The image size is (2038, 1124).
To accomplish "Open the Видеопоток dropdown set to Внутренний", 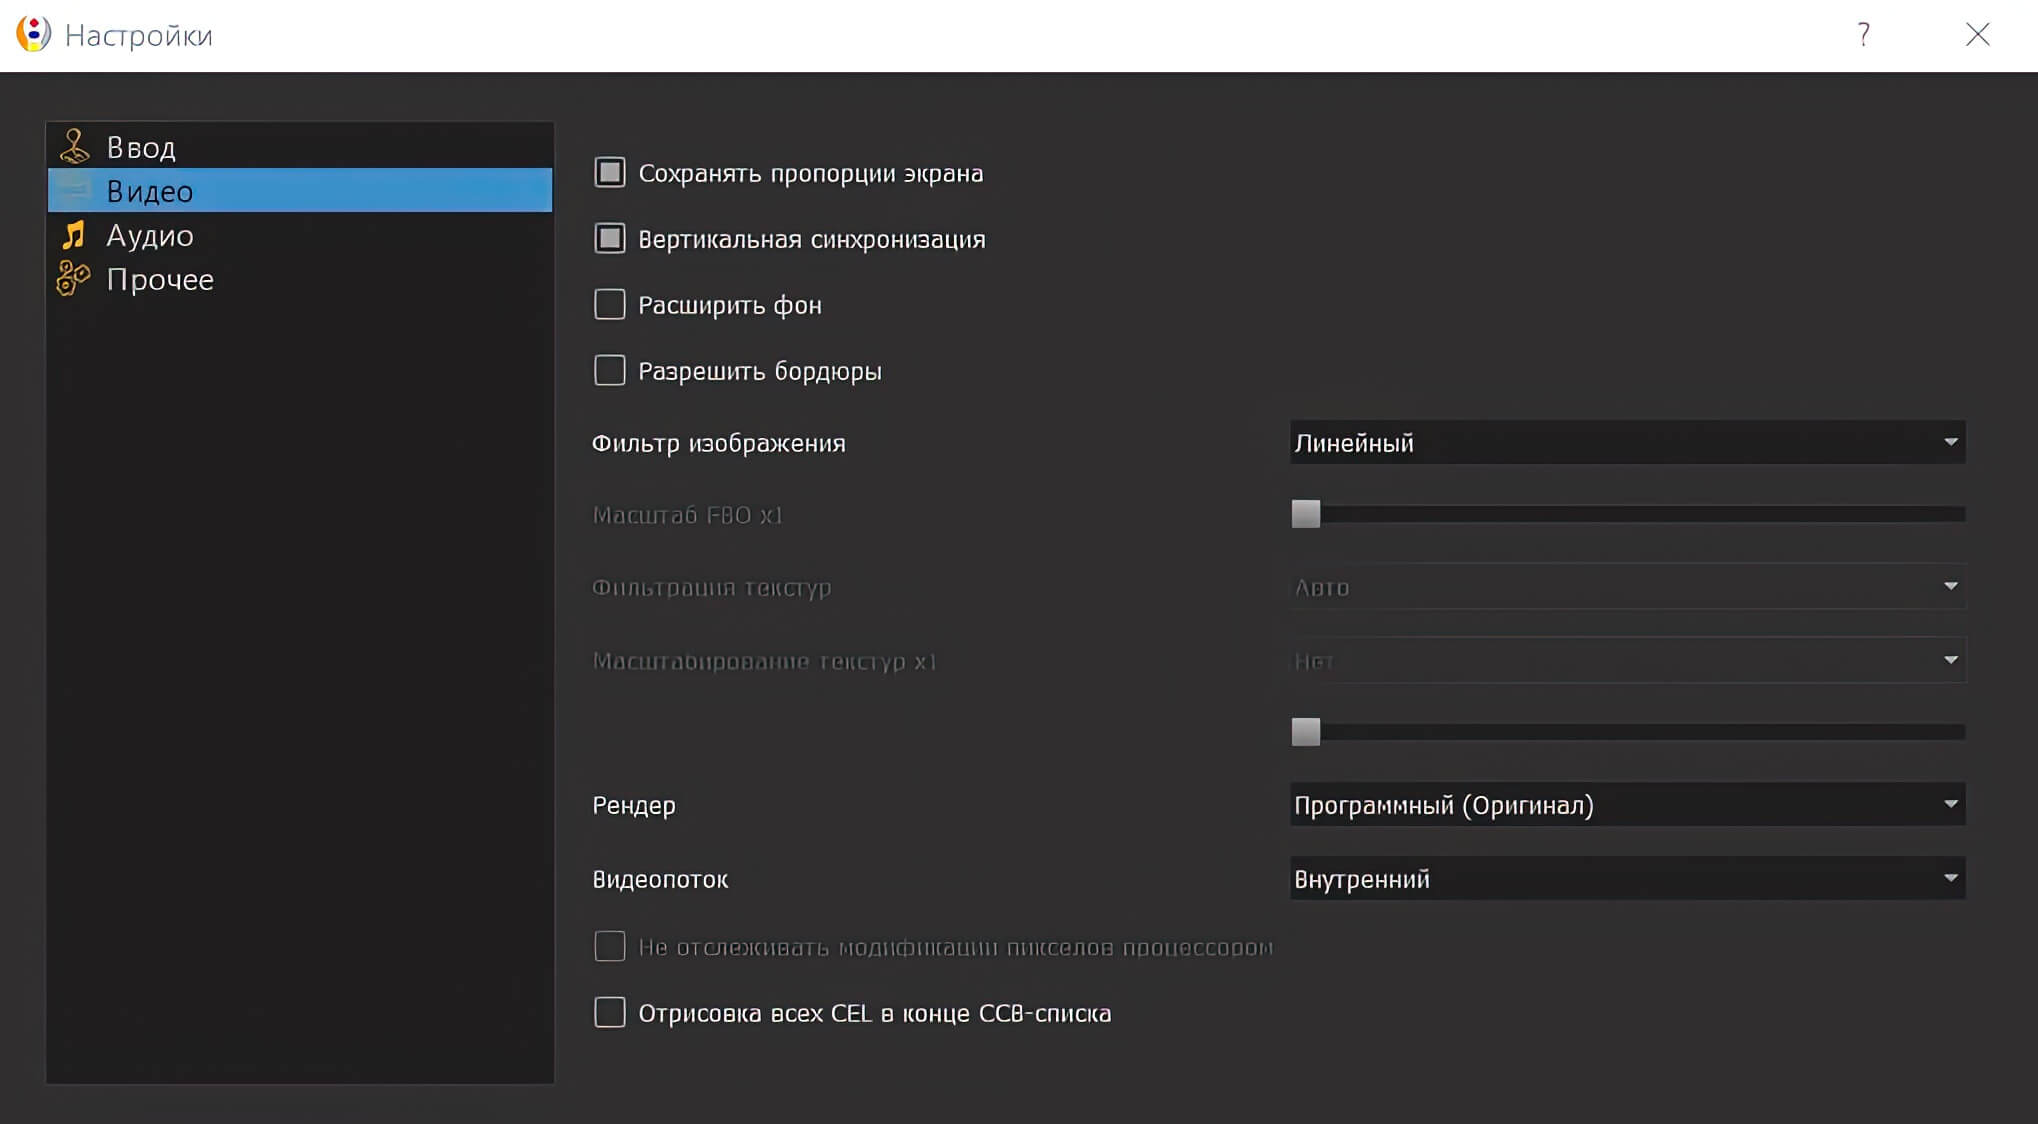I will pos(1627,879).
